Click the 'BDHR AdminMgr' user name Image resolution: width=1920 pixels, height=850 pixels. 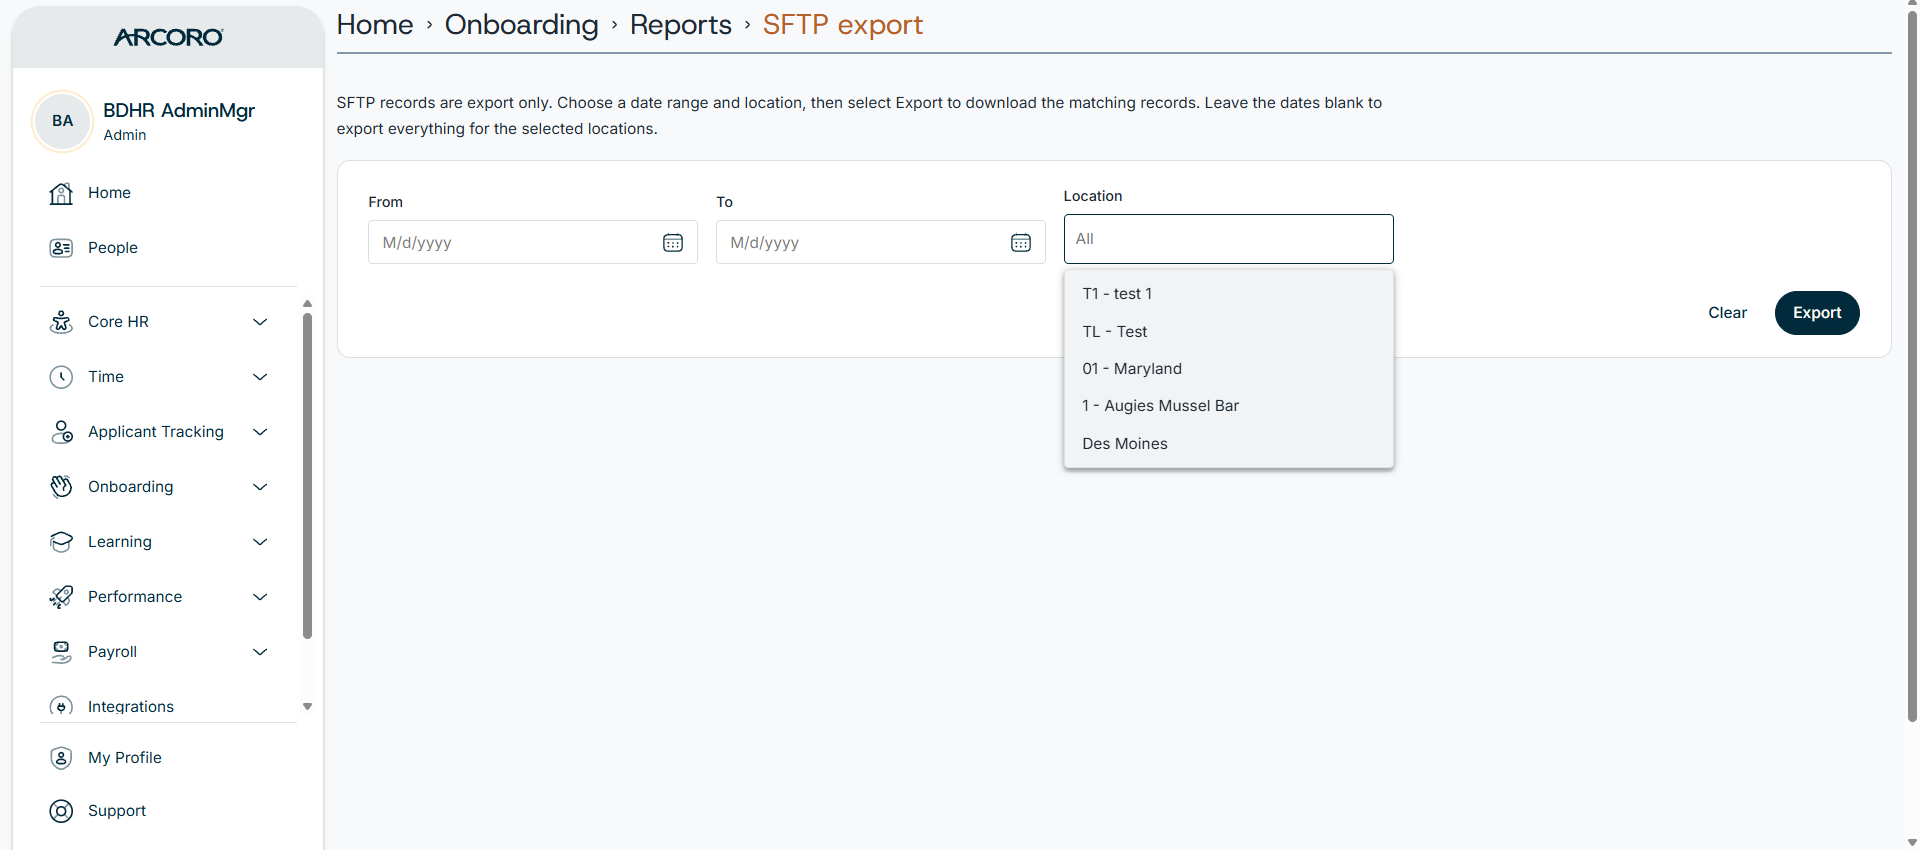179,110
